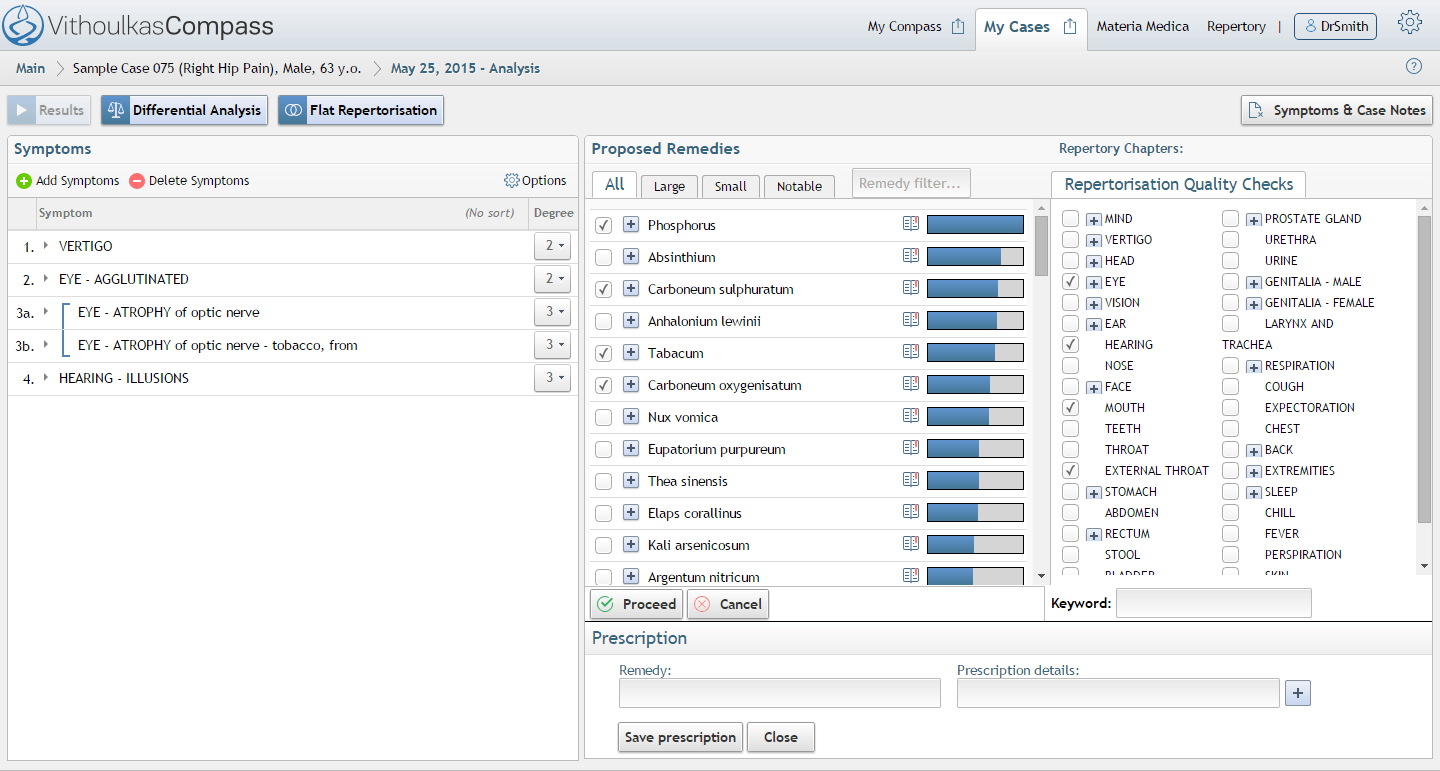This screenshot has width=1440, height=771.
Task: Check the PROSTATE GLAND chapter checkbox
Action: click(x=1230, y=218)
